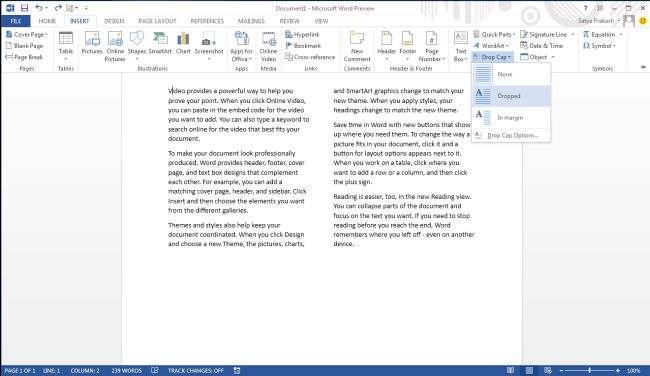Insert Date & Time

click(x=541, y=46)
